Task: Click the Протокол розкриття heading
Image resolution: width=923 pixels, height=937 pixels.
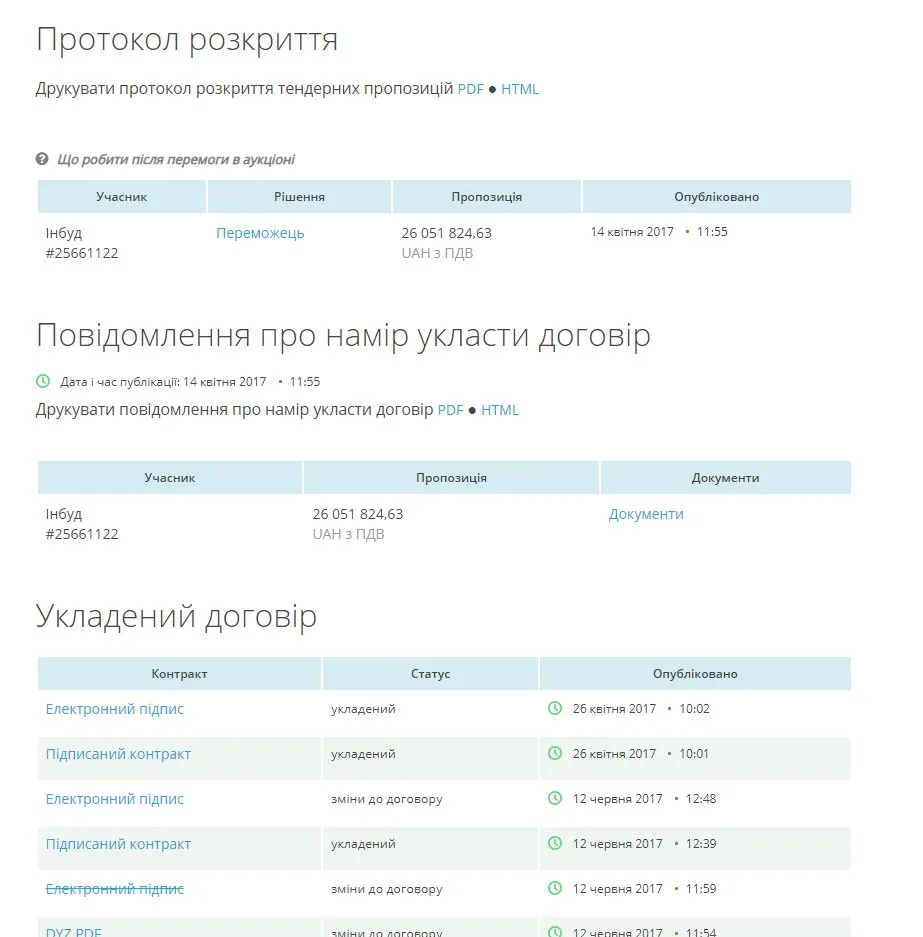Action: [x=187, y=40]
